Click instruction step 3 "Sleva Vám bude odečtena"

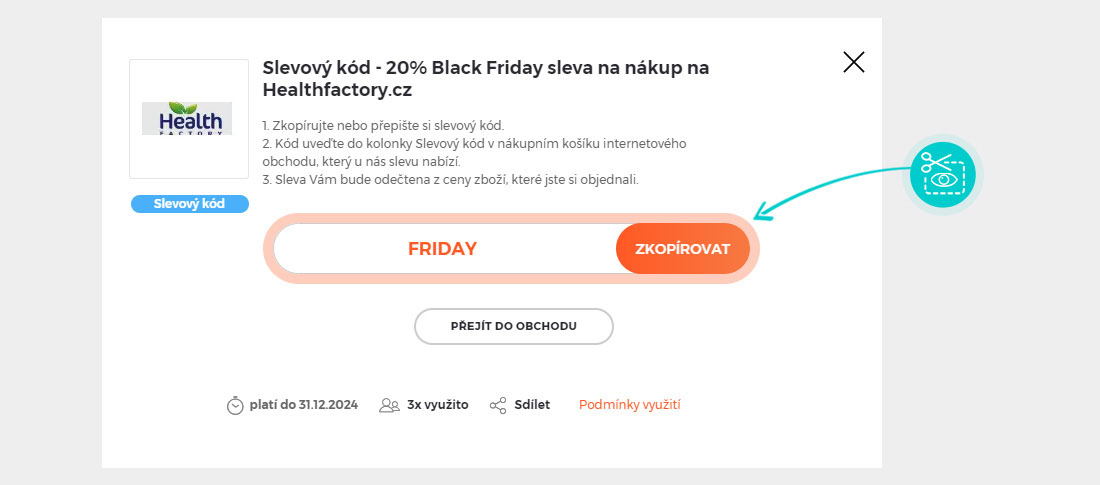pos(449,180)
